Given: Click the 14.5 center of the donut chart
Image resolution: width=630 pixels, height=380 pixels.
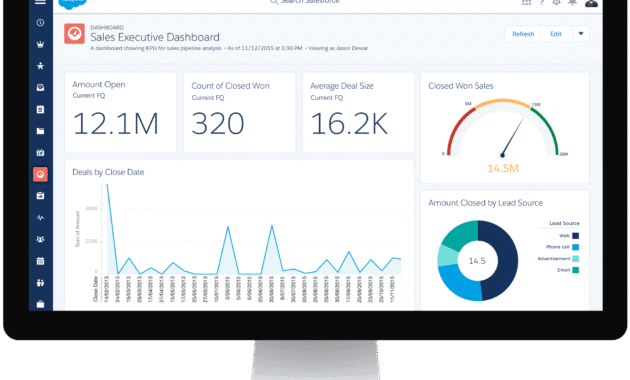Looking at the screenshot, I should pyautogui.click(x=477, y=261).
